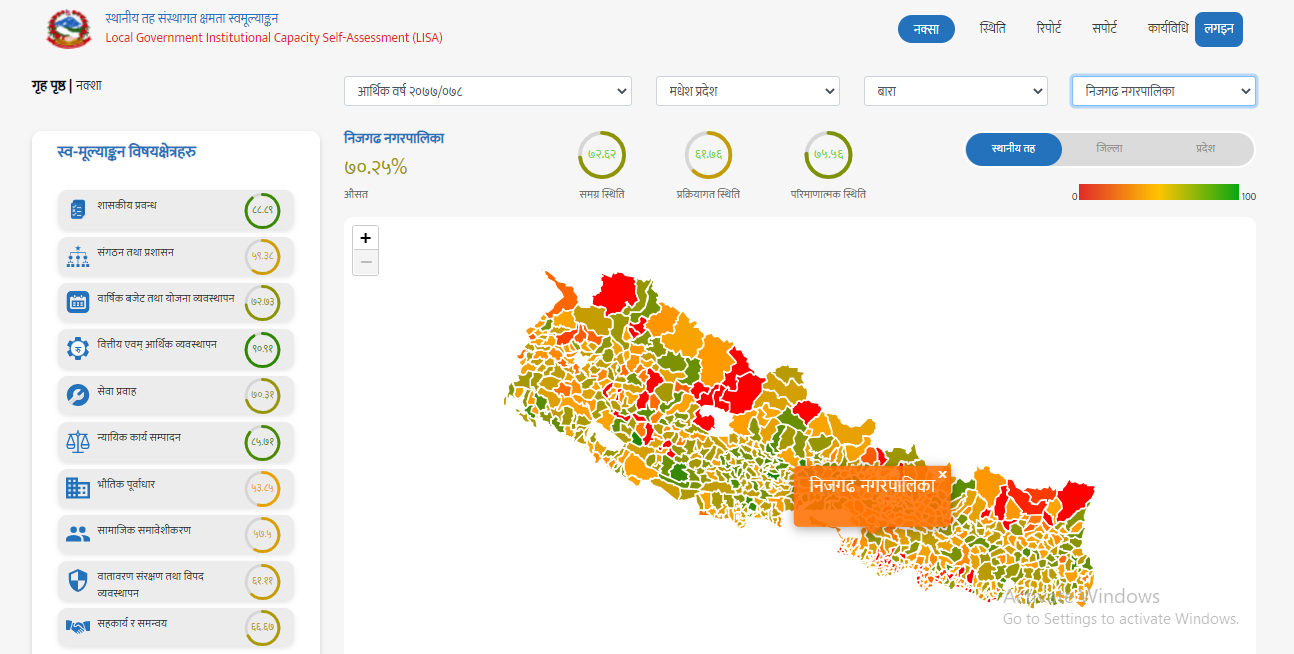
Task: Click the सामाजिक समावेशीकरण people icon
Action: (78, 534)
